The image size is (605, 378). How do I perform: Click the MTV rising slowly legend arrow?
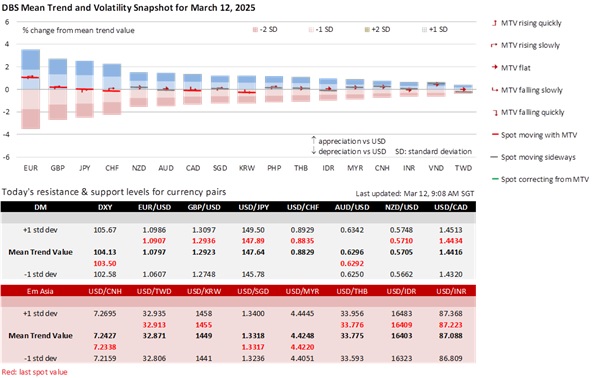pyautogui.click(x=494, y=45)
